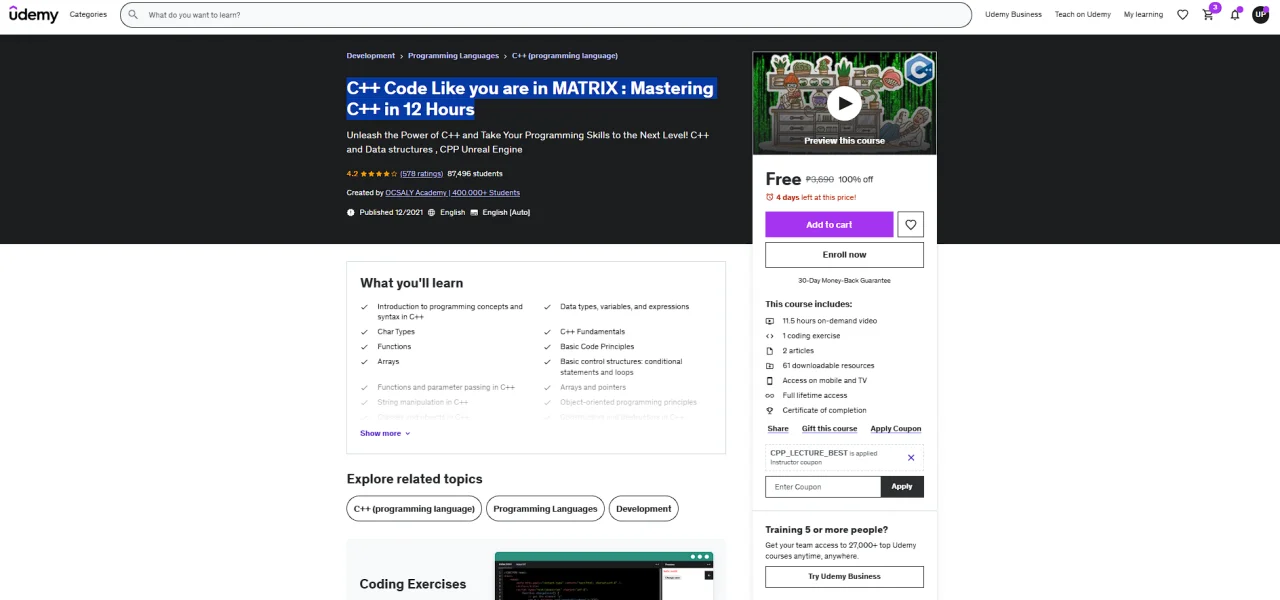
Task: Click the course title heading
Action: pyautogui.click(x=530, y=99)
